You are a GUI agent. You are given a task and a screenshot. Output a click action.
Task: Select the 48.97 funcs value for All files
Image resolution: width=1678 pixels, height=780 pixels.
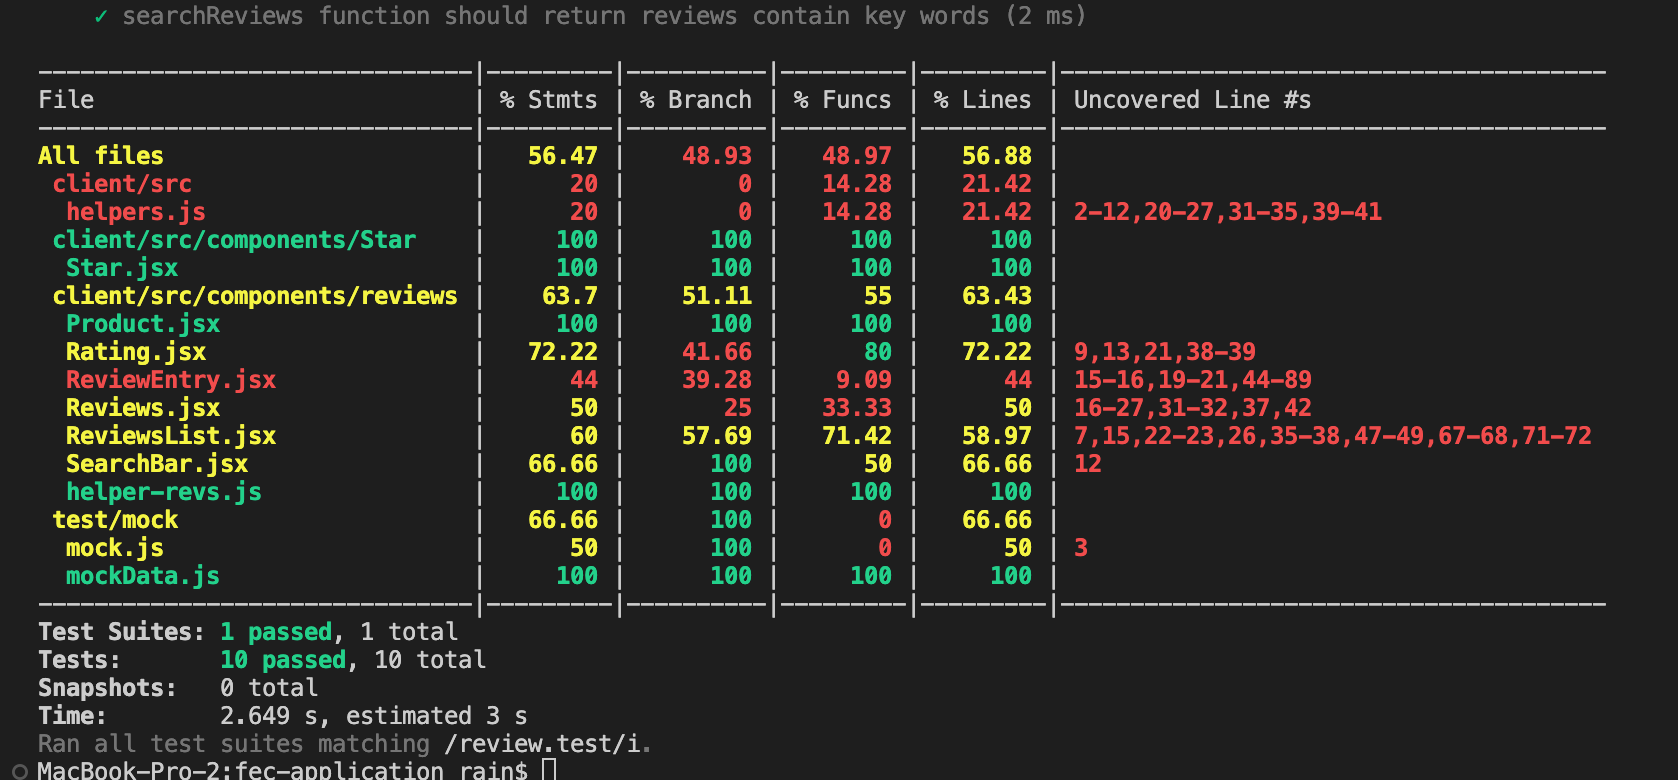pos(856,156)
